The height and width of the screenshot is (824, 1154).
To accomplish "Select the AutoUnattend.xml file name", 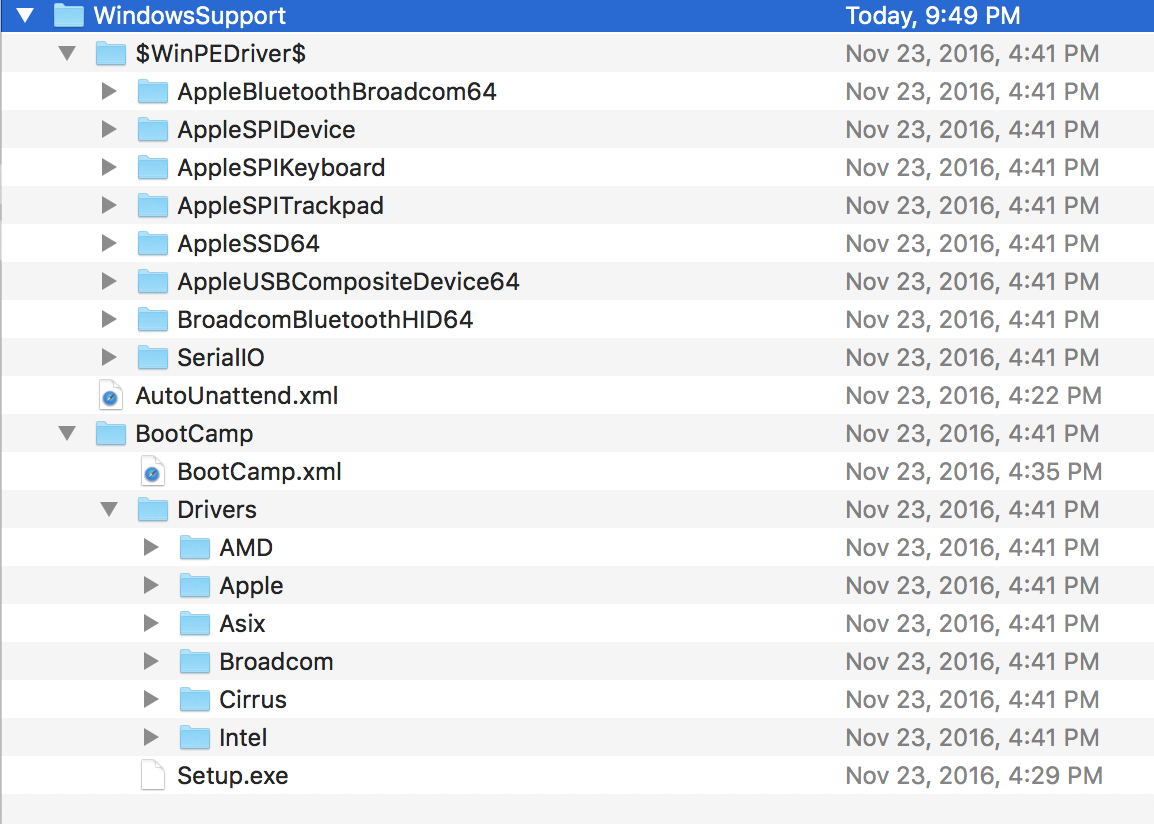I will pyautogui.click(x=237, y=395).
